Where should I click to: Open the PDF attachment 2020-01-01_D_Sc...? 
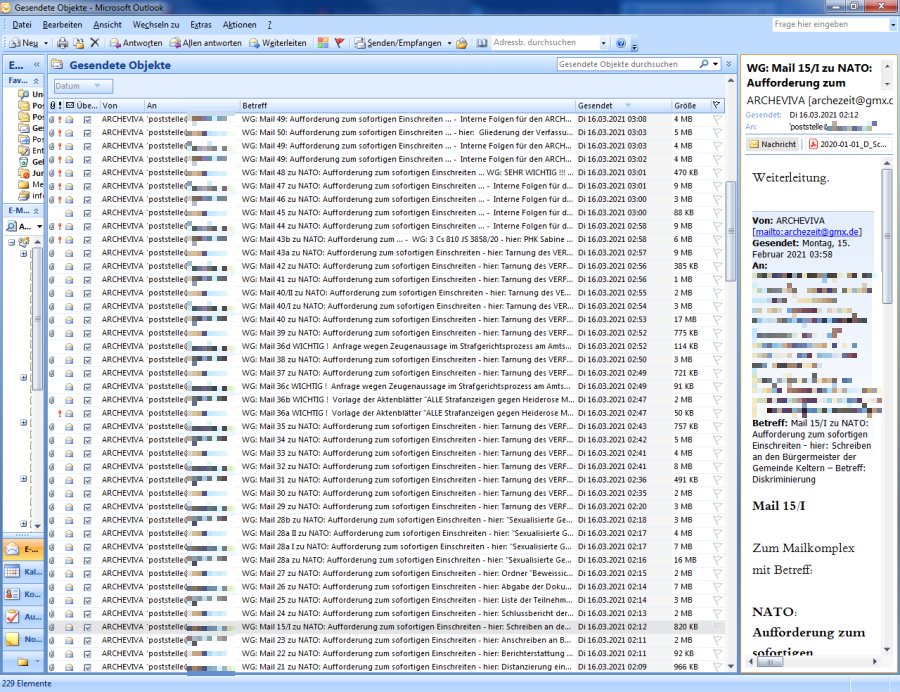pyautogui.click(x=848, y=144)
